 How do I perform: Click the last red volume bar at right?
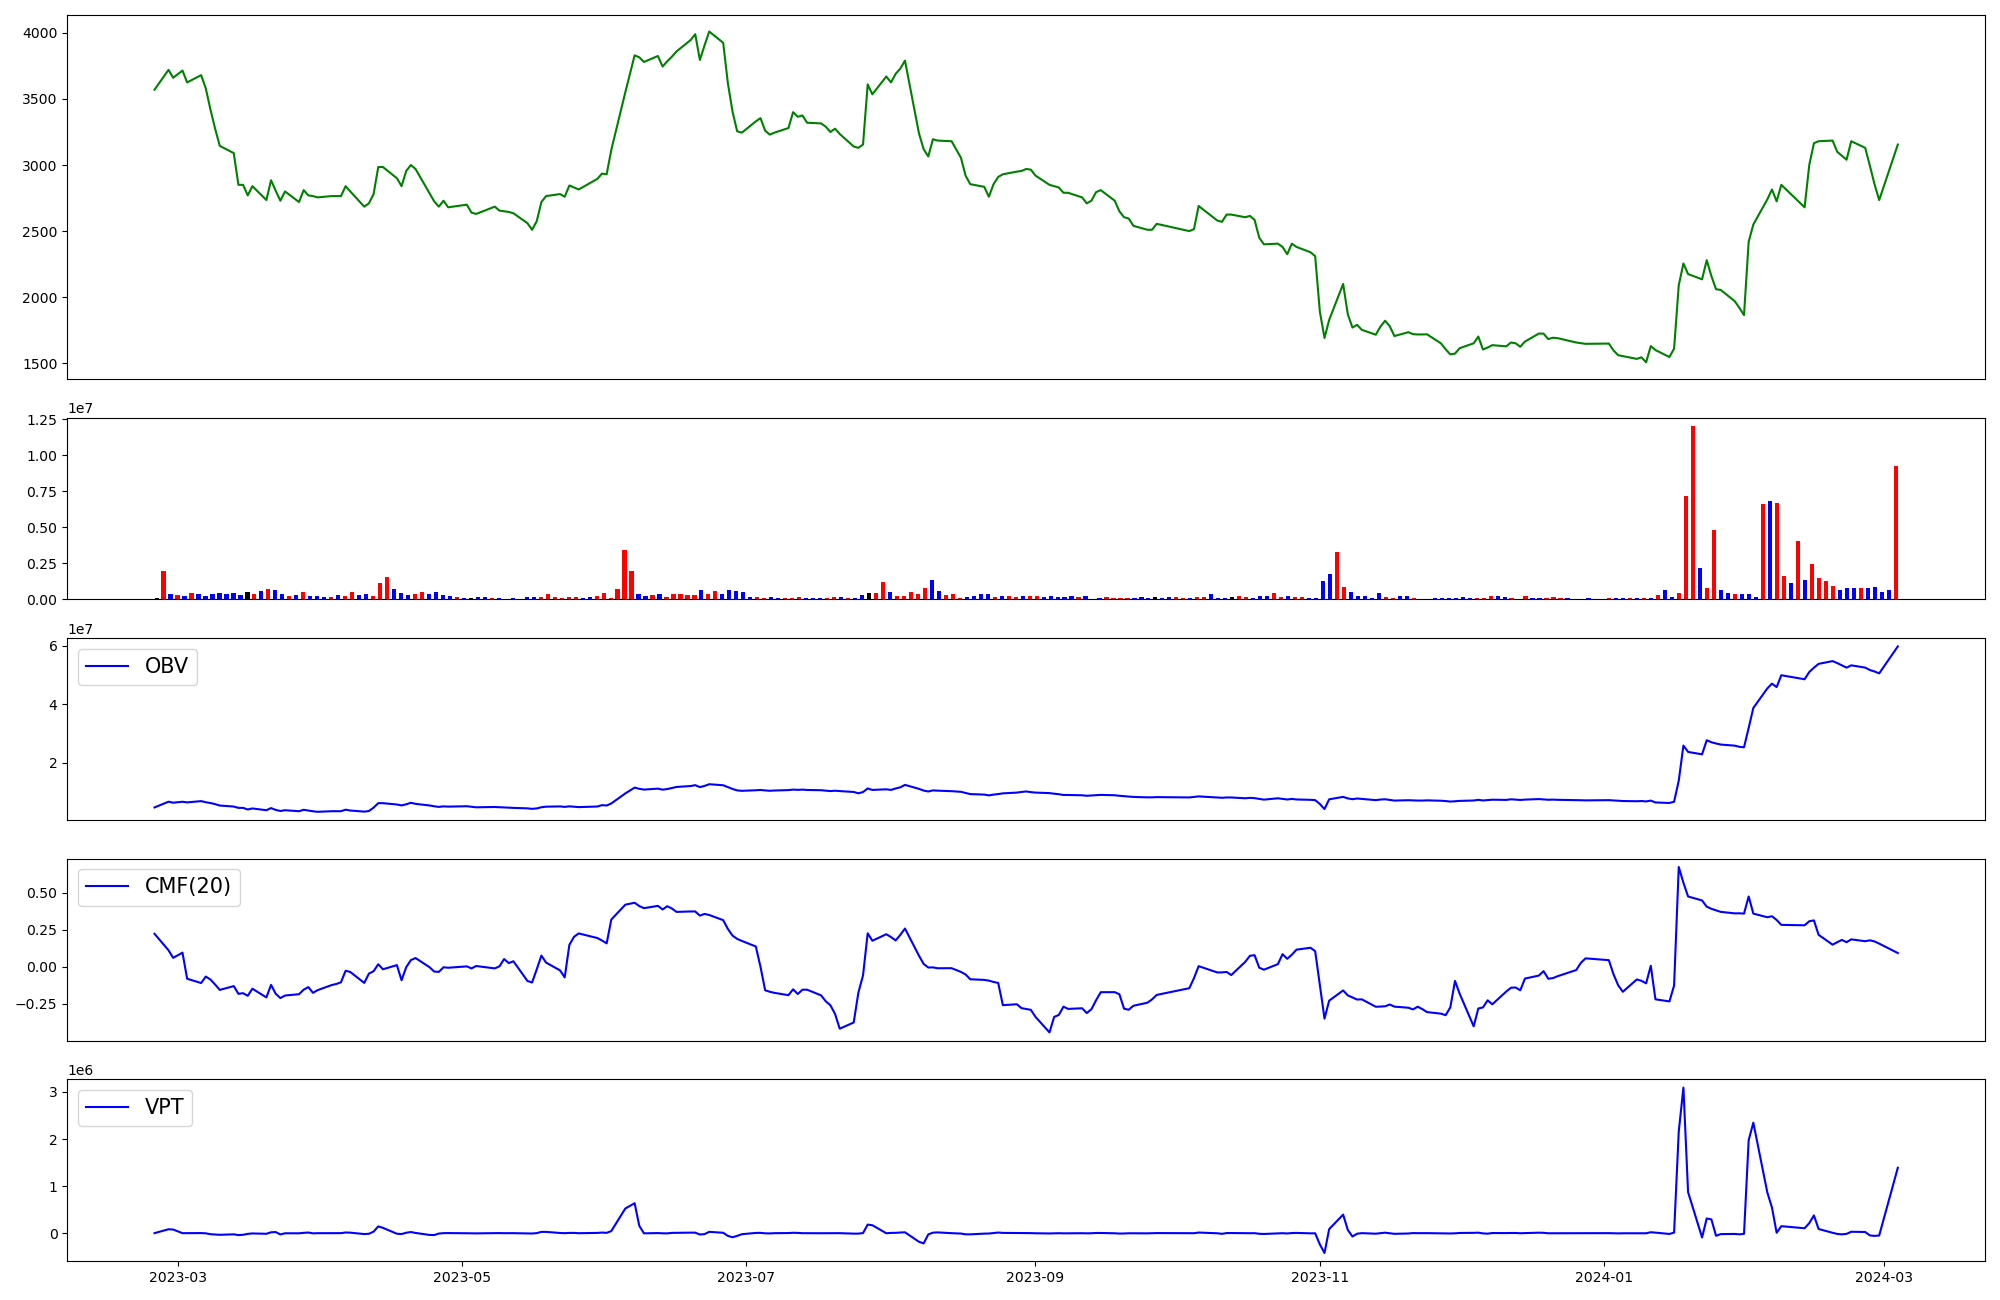click(x=1895, y=532)
